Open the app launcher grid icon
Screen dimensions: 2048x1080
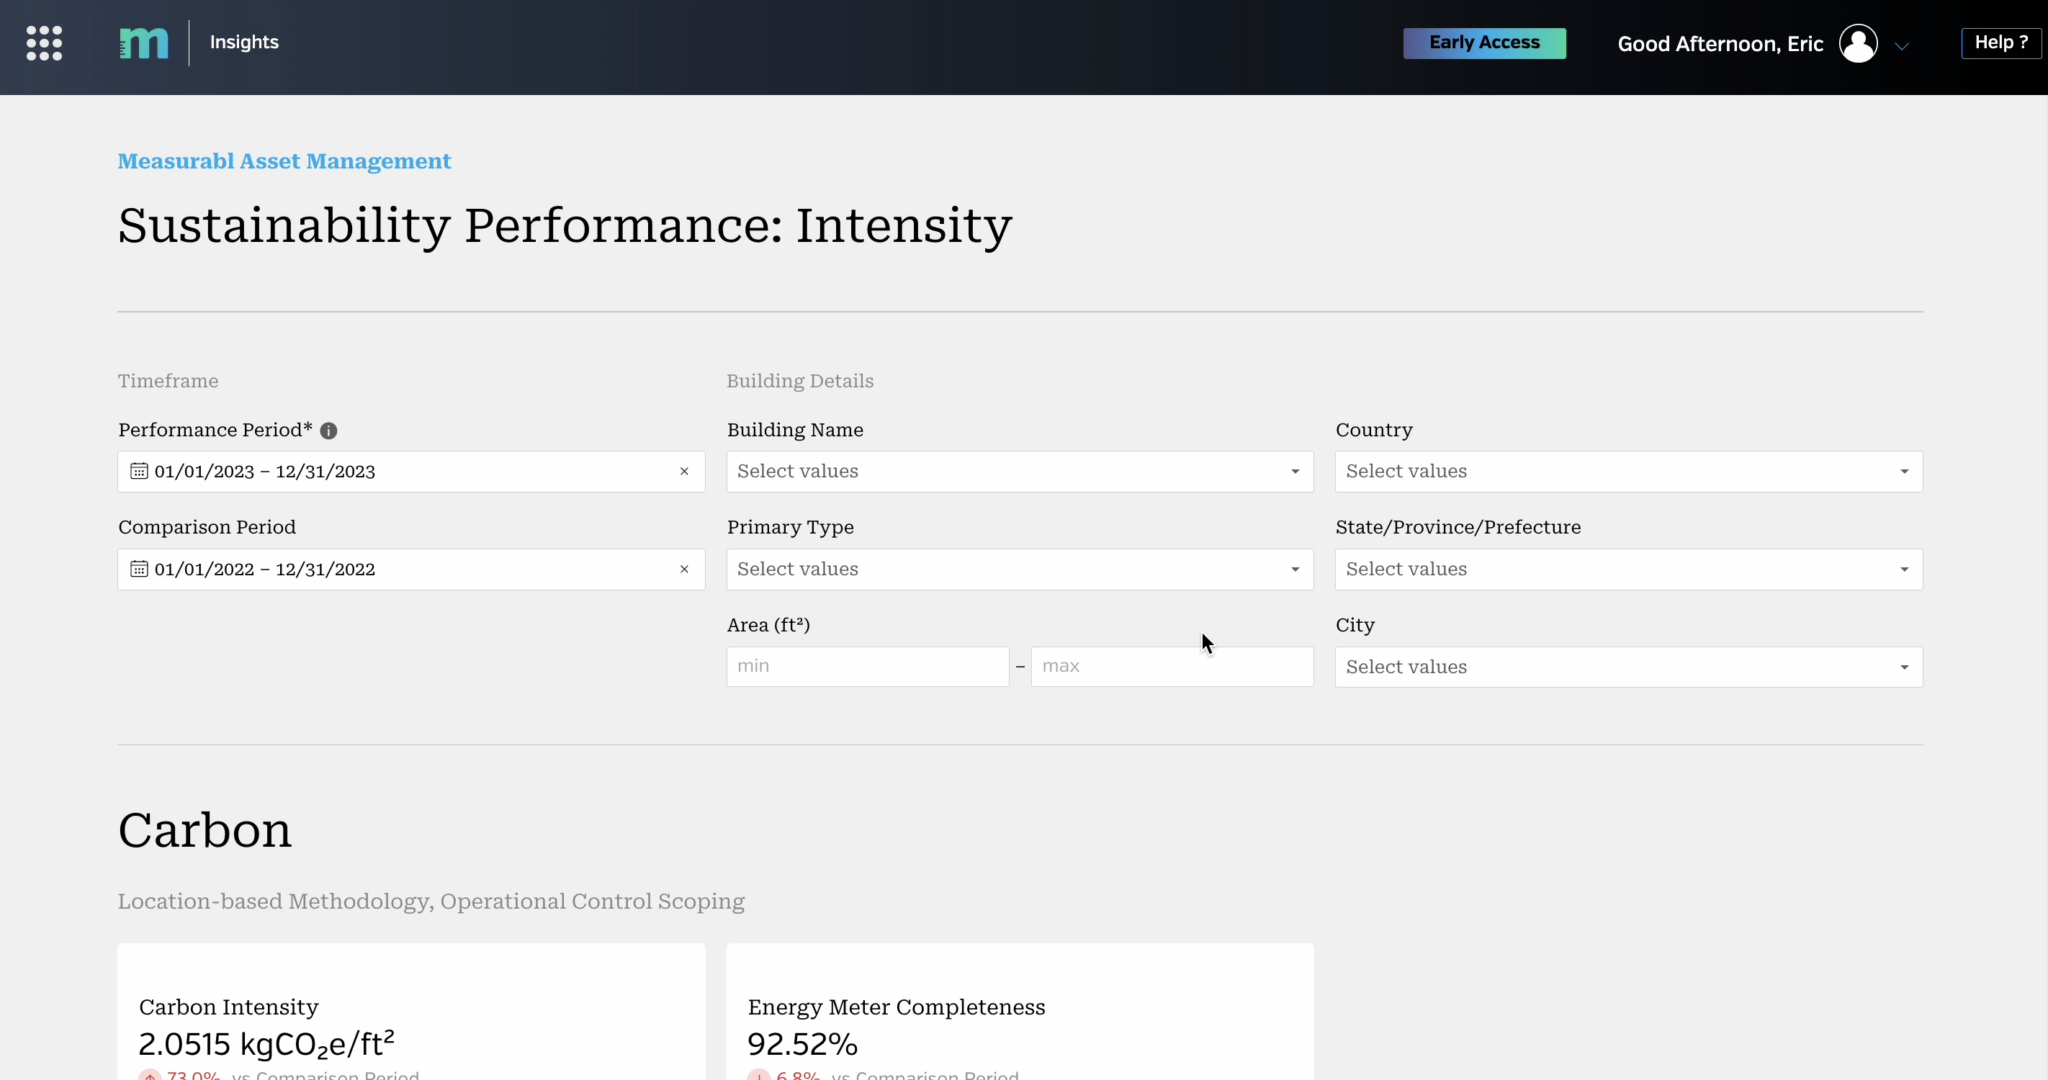(x=44, y=43)
